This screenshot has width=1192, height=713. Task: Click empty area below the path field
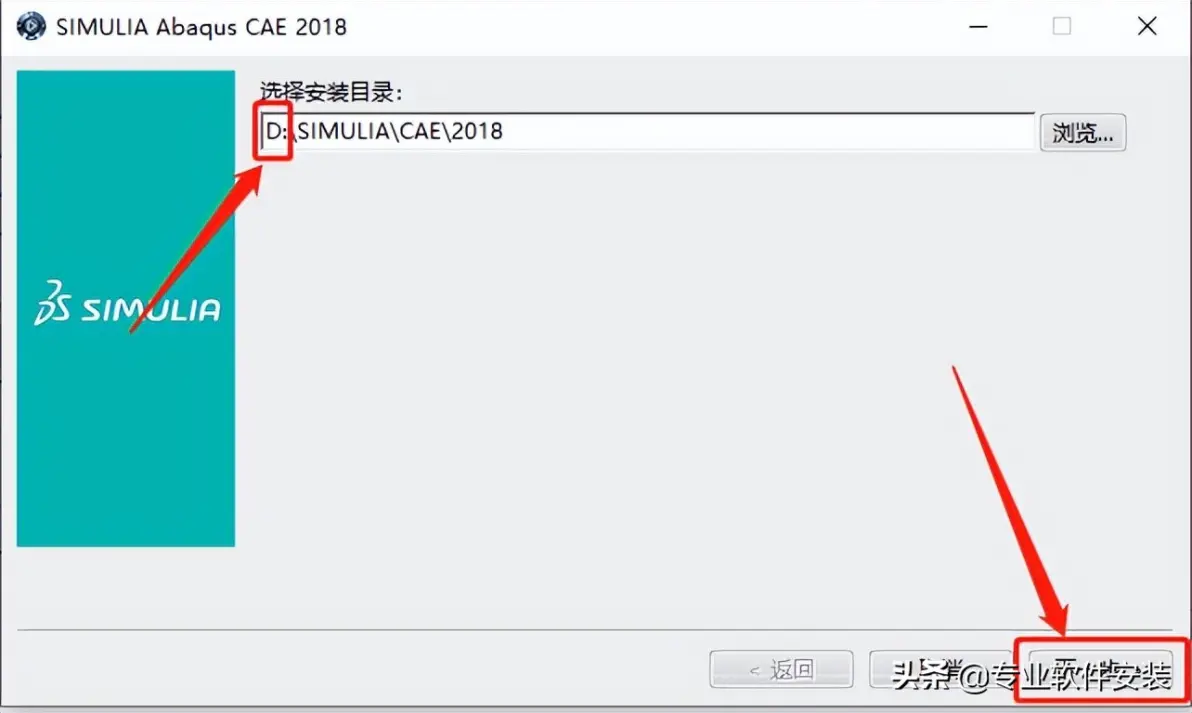click(646, 380)
